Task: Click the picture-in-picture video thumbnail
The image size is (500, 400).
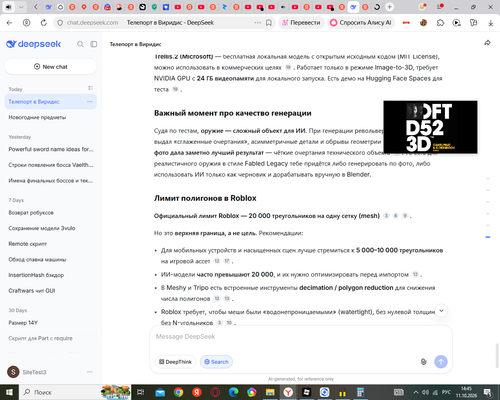Action: 430,127
